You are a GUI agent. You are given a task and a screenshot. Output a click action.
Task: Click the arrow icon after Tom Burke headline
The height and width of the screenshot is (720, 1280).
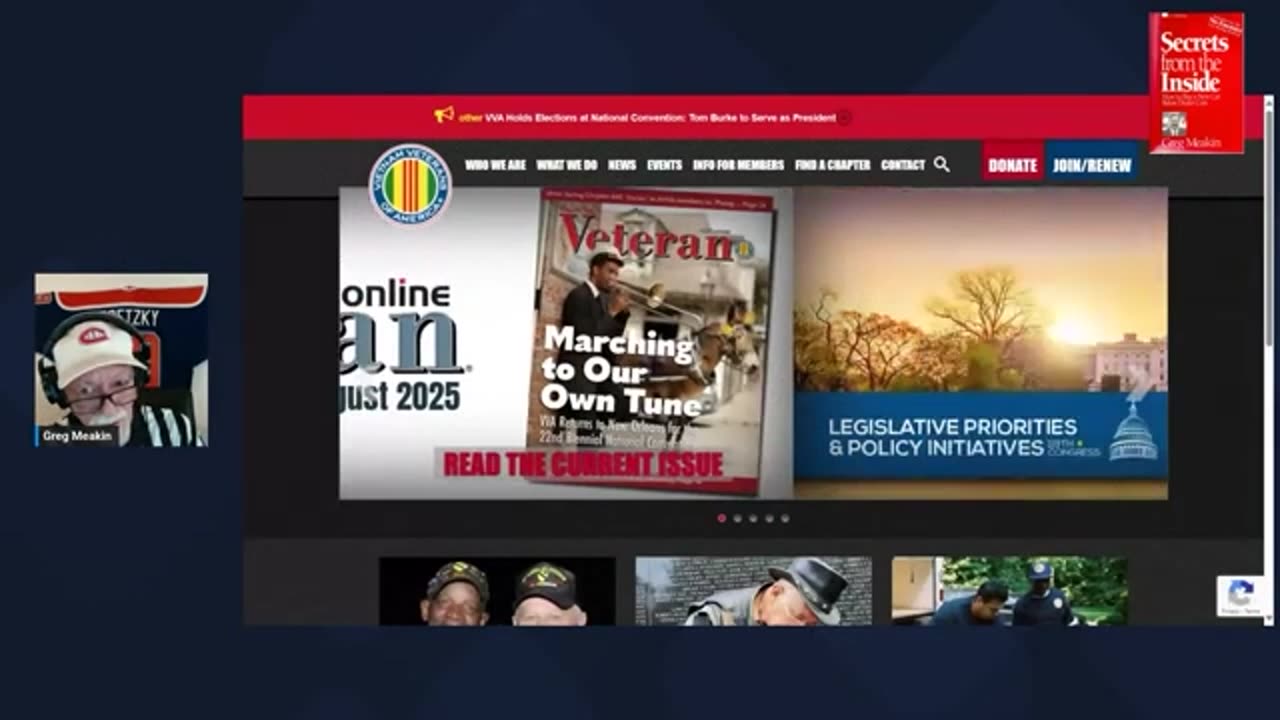[845, 118]
